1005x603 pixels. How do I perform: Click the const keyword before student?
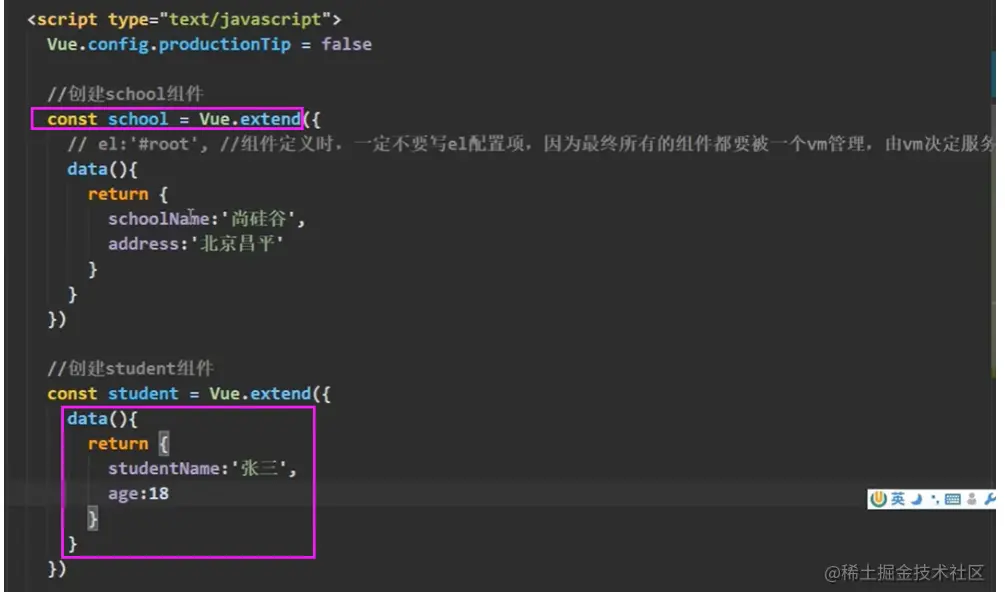click(72, 393)
